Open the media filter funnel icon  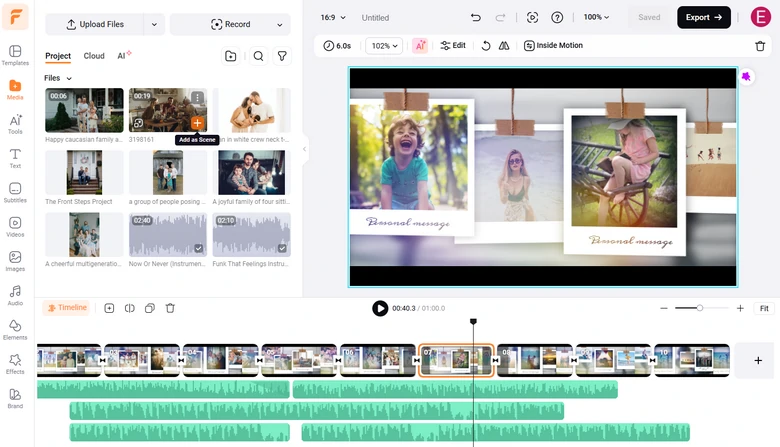click(x=282, y=56)
